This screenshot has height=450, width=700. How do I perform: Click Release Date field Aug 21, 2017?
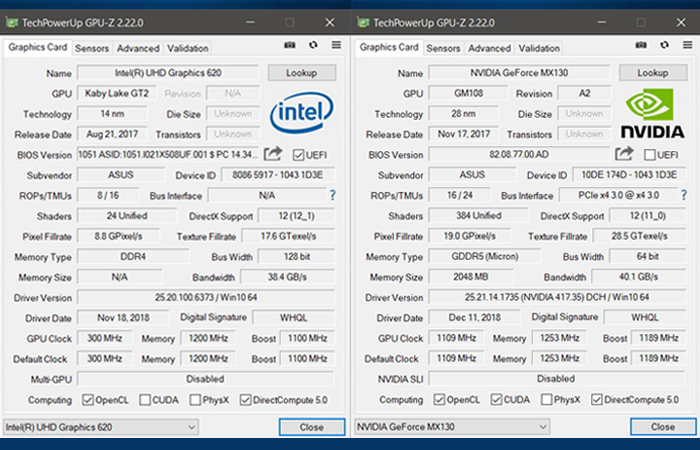[x=112, y=134]
